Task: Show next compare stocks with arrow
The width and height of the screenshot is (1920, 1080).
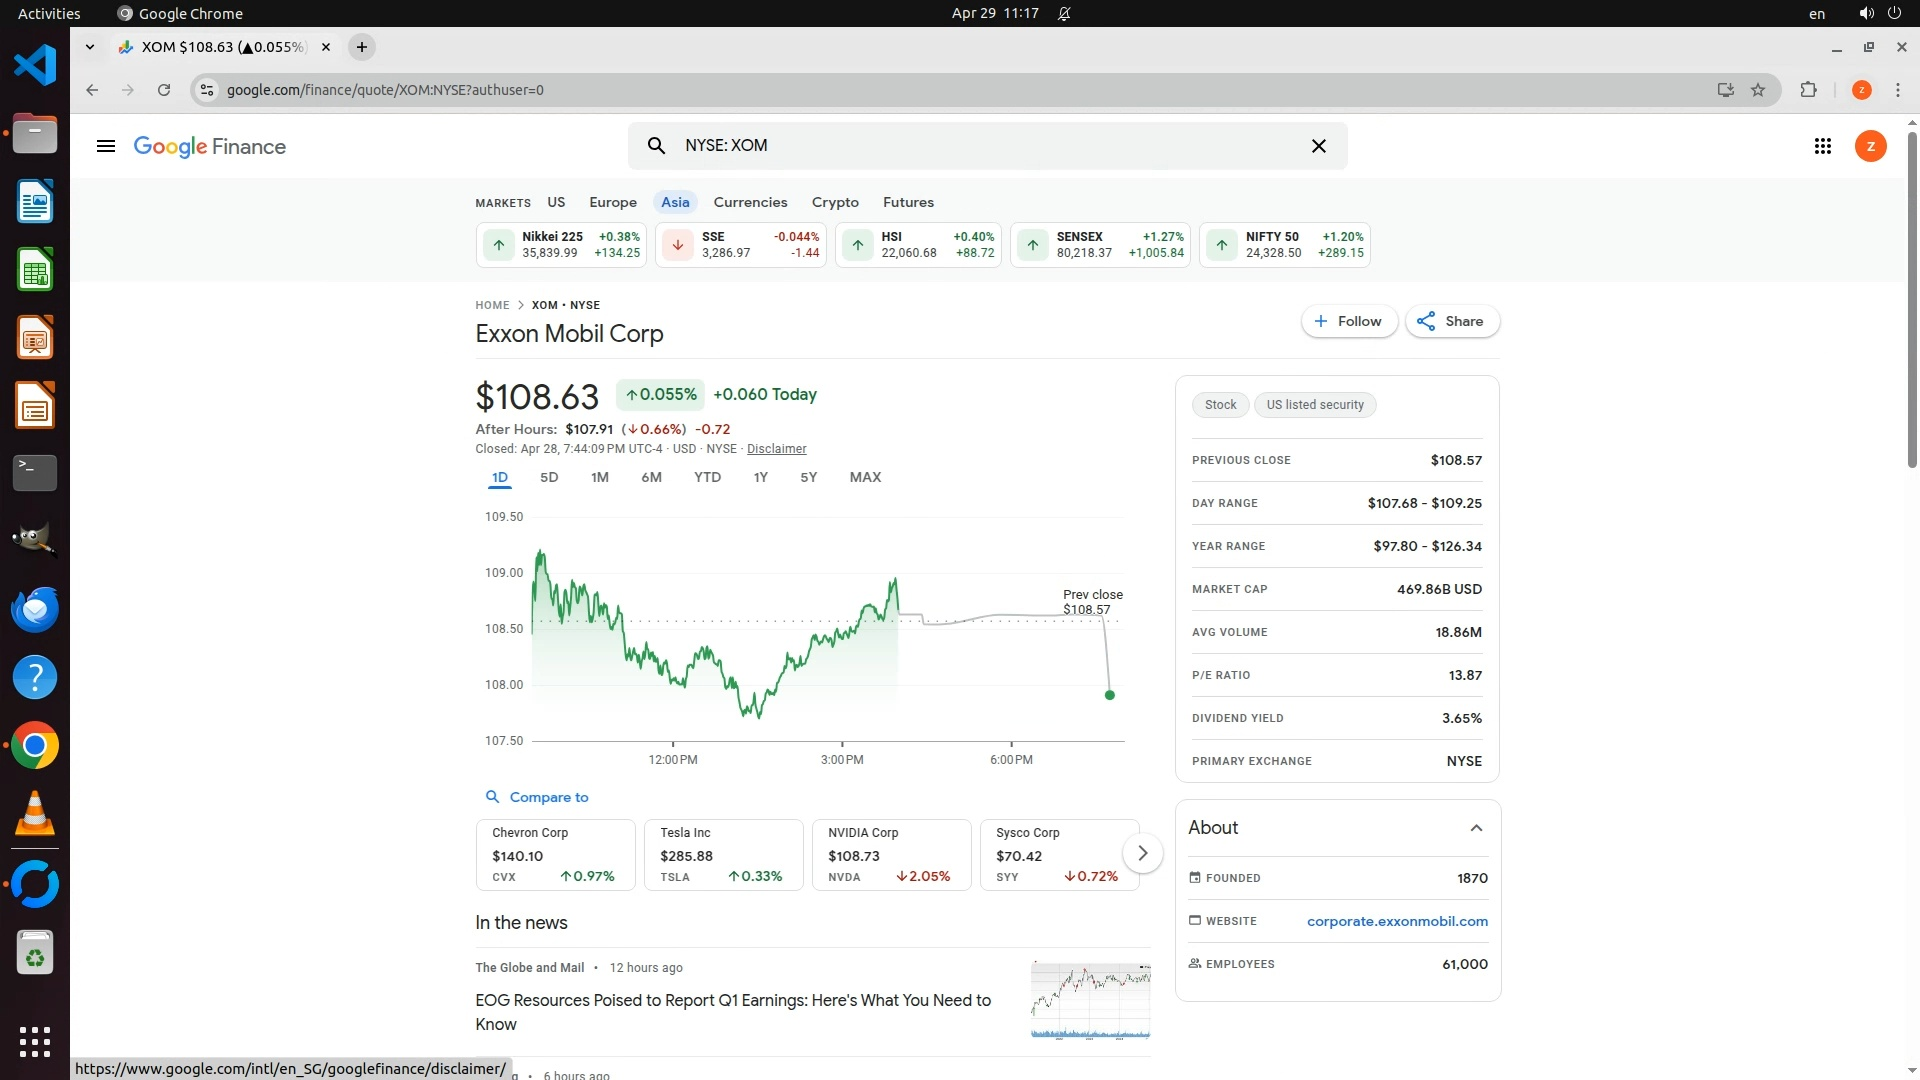Action: click(x=1142, y=853)
